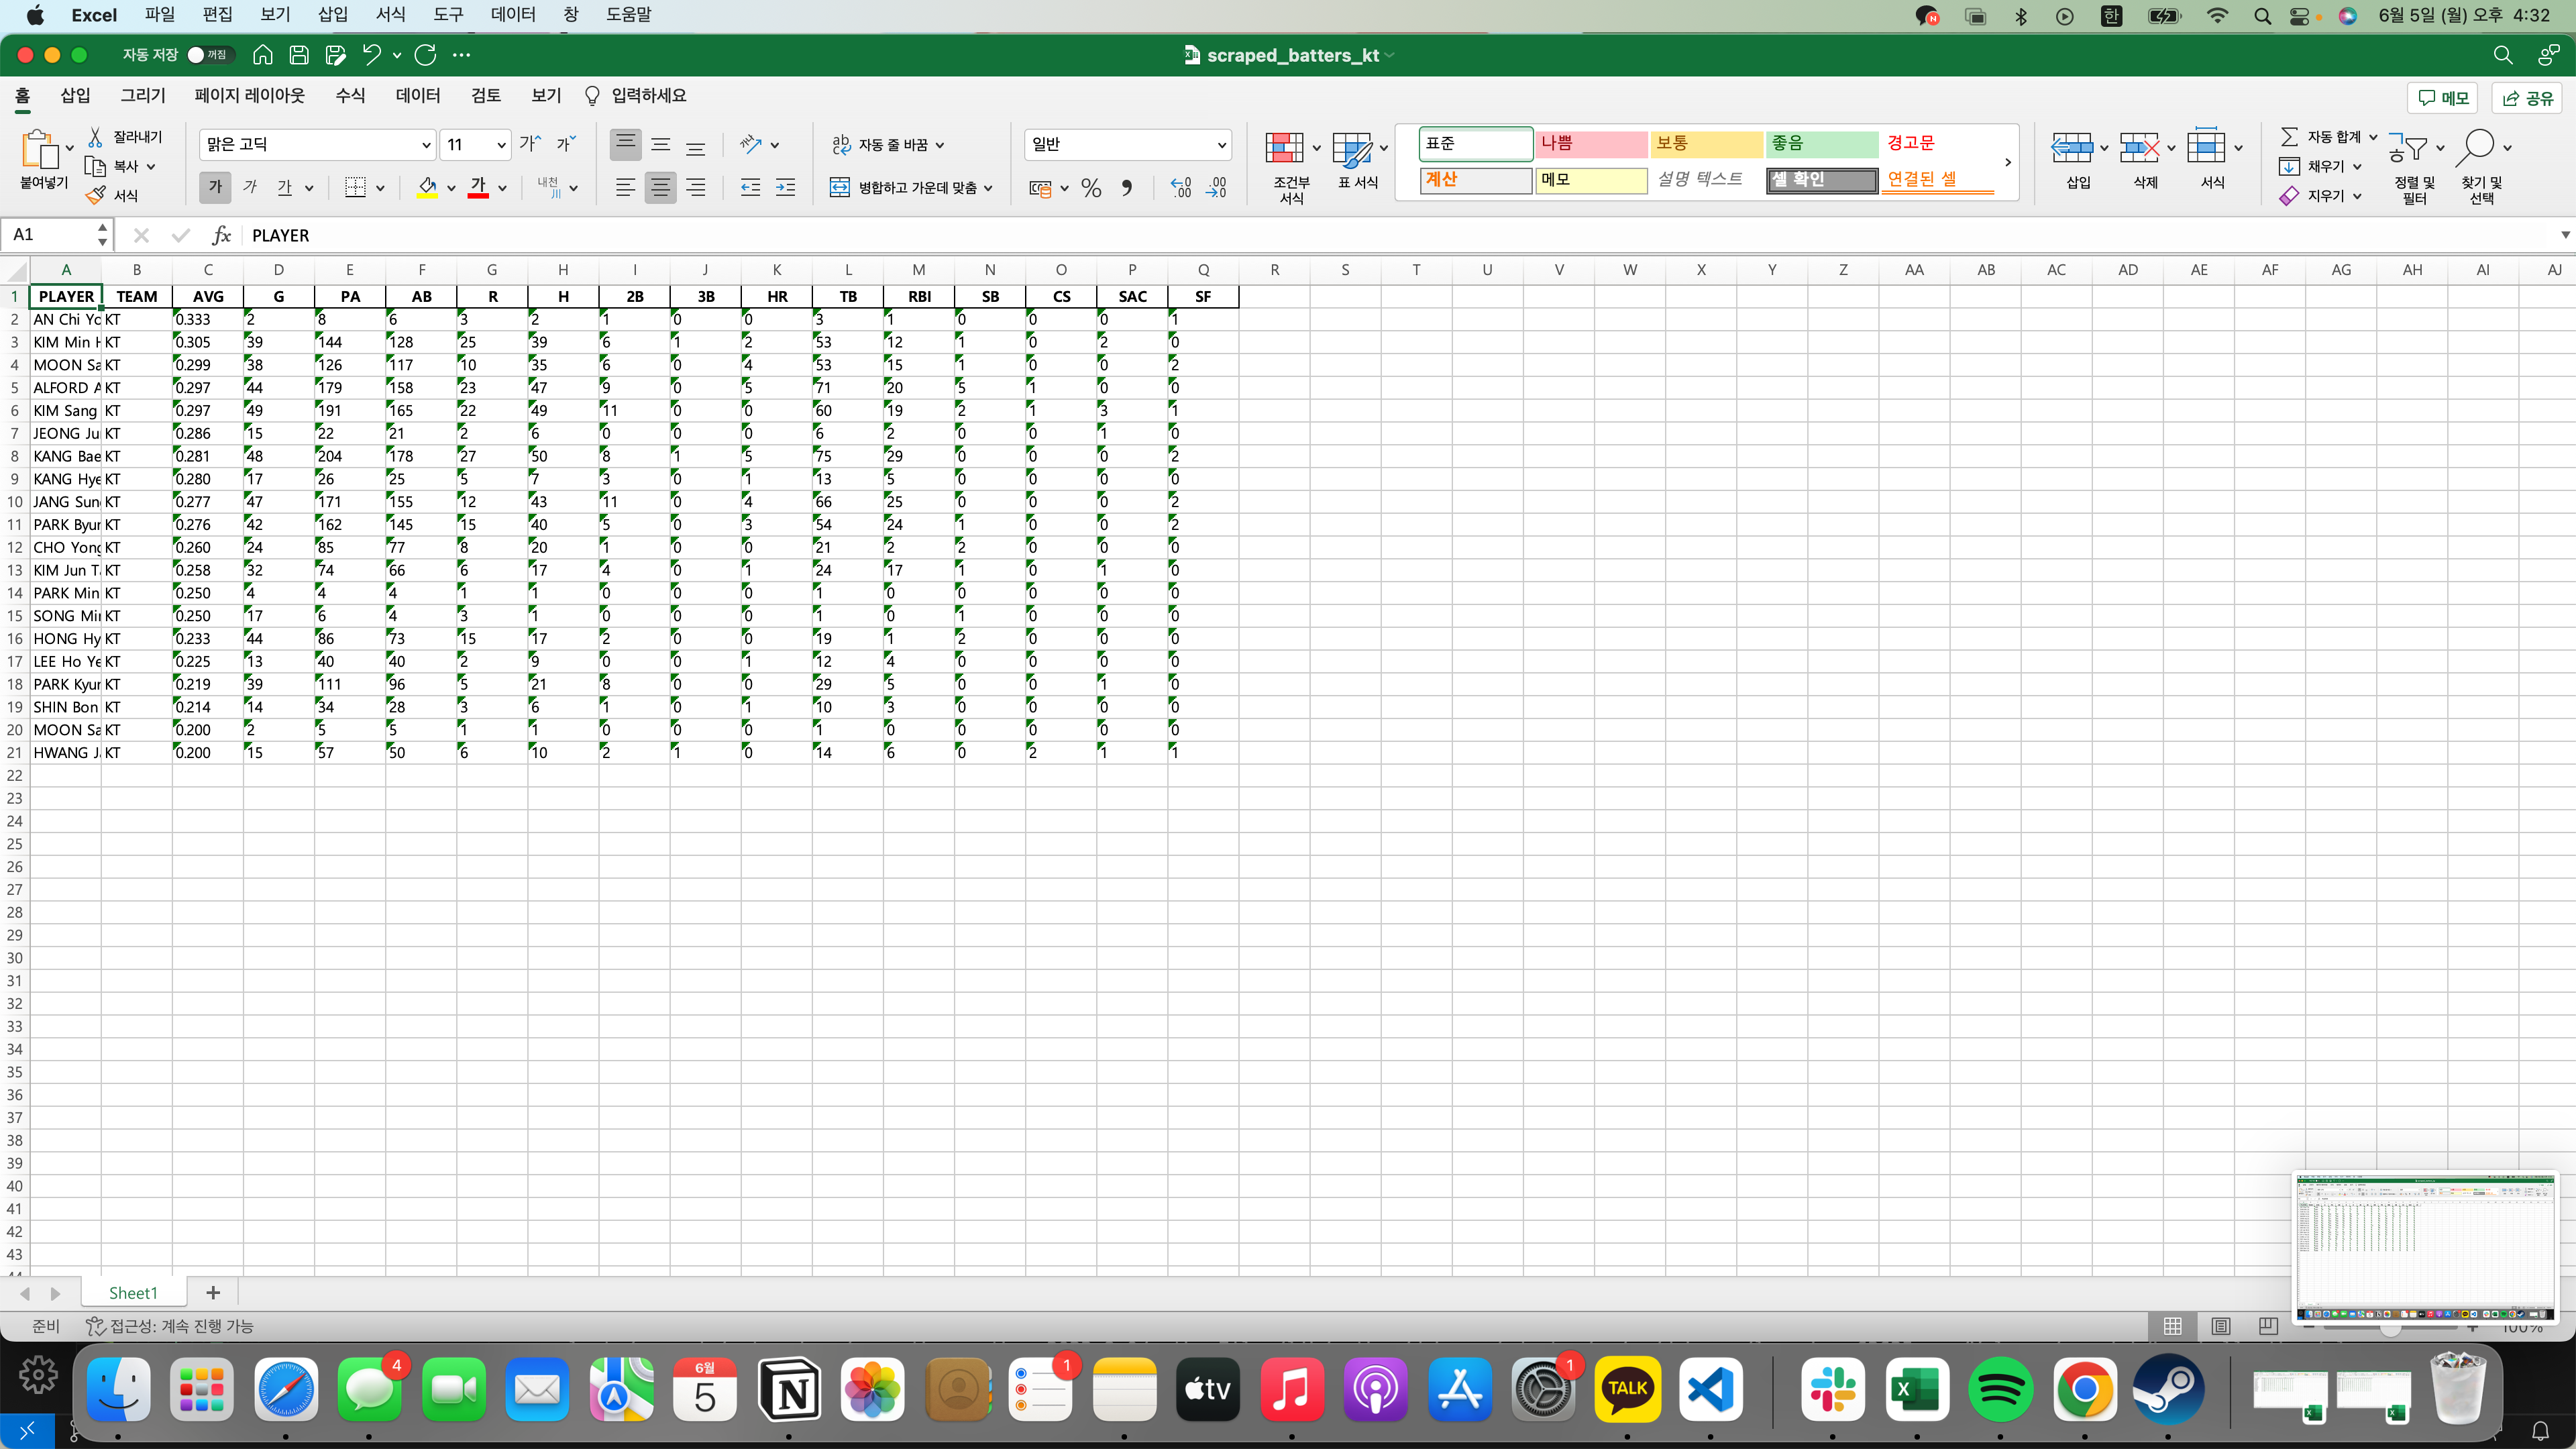Click the Increase Indent icon
The height and width of the screenshot is (1449, 2576).
786,187
